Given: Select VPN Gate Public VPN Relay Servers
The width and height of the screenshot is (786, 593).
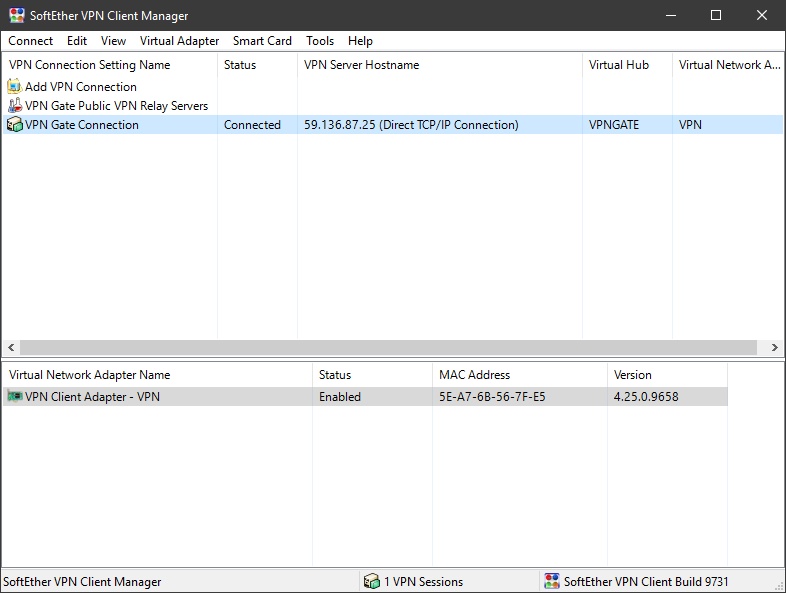Looking at the screenshot, I should tap(116, 106).
